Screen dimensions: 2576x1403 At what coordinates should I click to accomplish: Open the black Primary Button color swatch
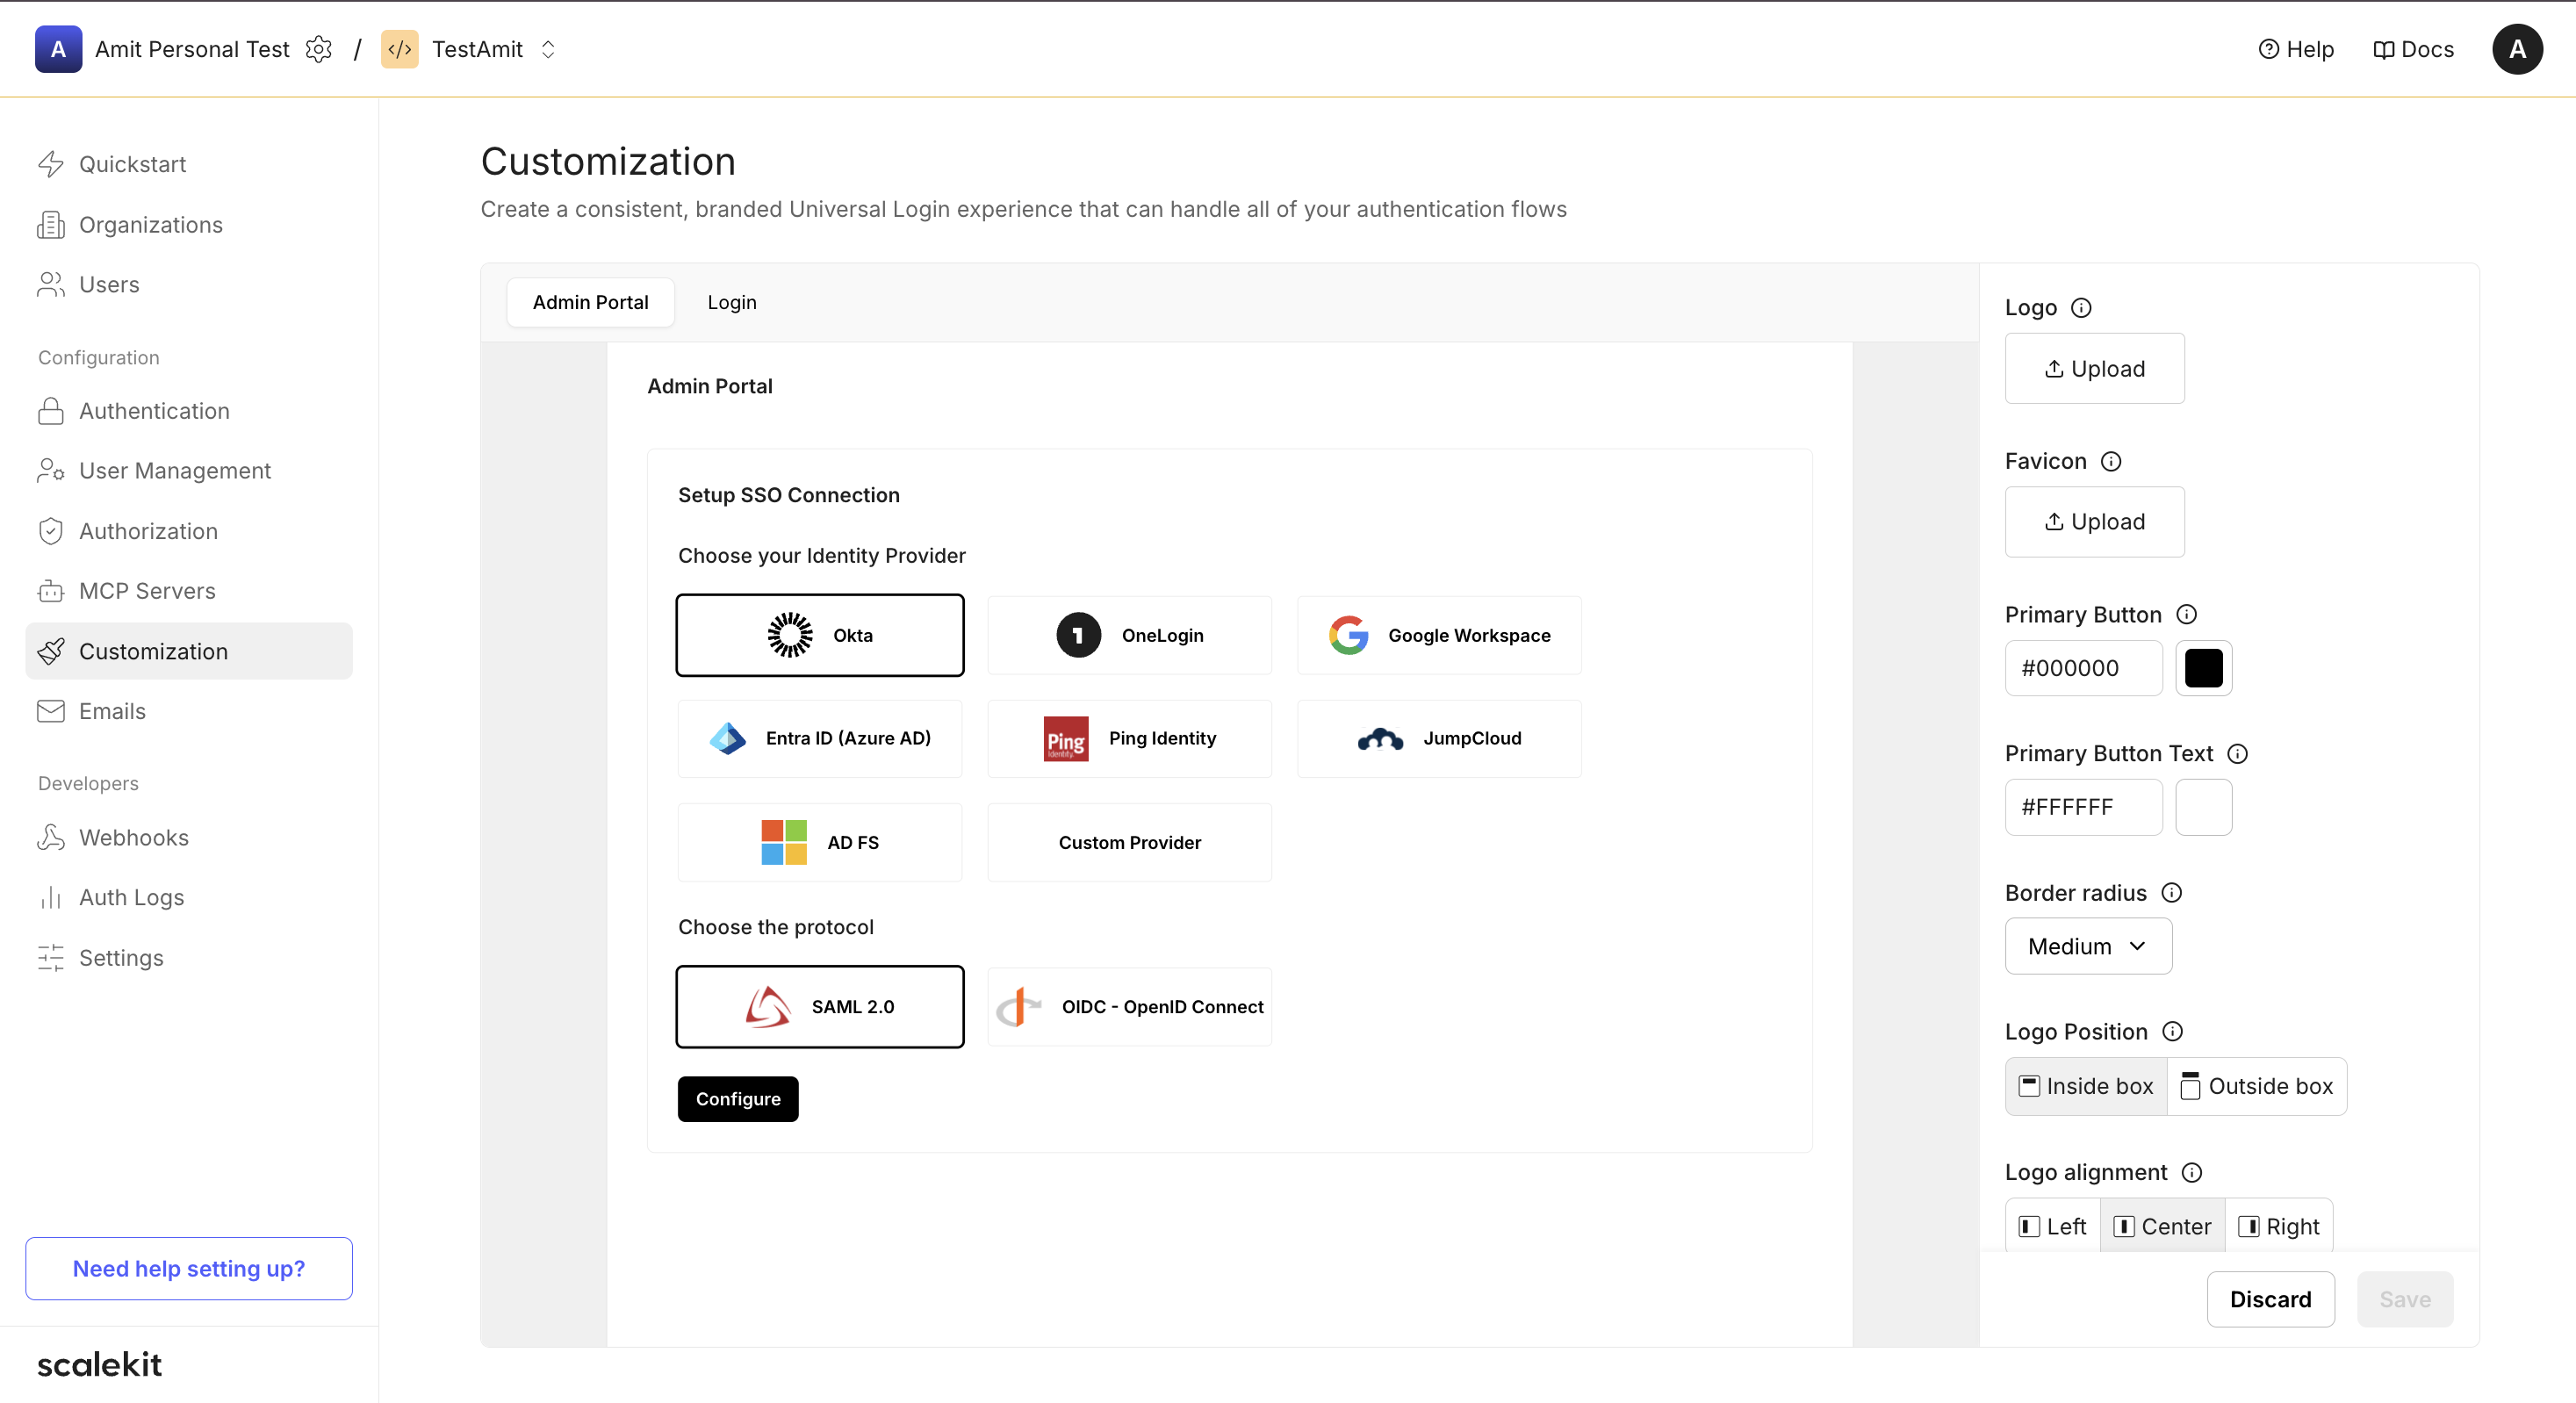[x=2203, y=667]
